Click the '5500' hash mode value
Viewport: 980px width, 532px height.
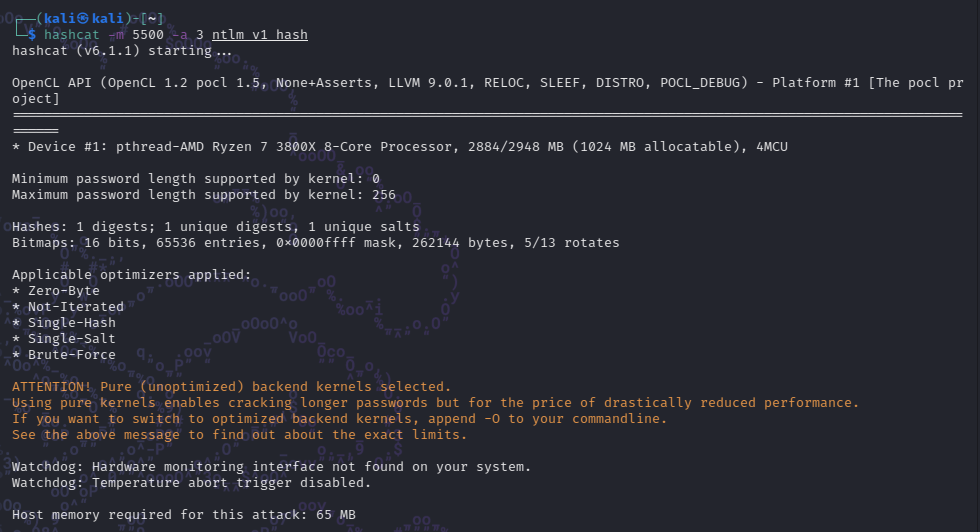pyautogui.click(x=148, y=35)
